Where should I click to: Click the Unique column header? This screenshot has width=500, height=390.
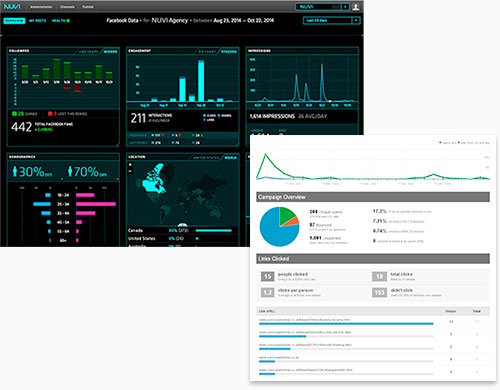pyautogui.click(x=451, y=311)
